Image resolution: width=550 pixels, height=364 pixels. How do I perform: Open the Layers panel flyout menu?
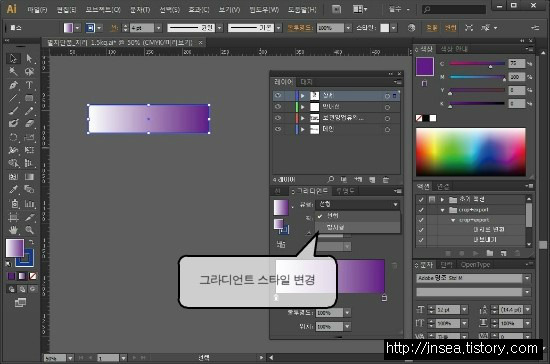pyautogui.click(x=398, y=82)
